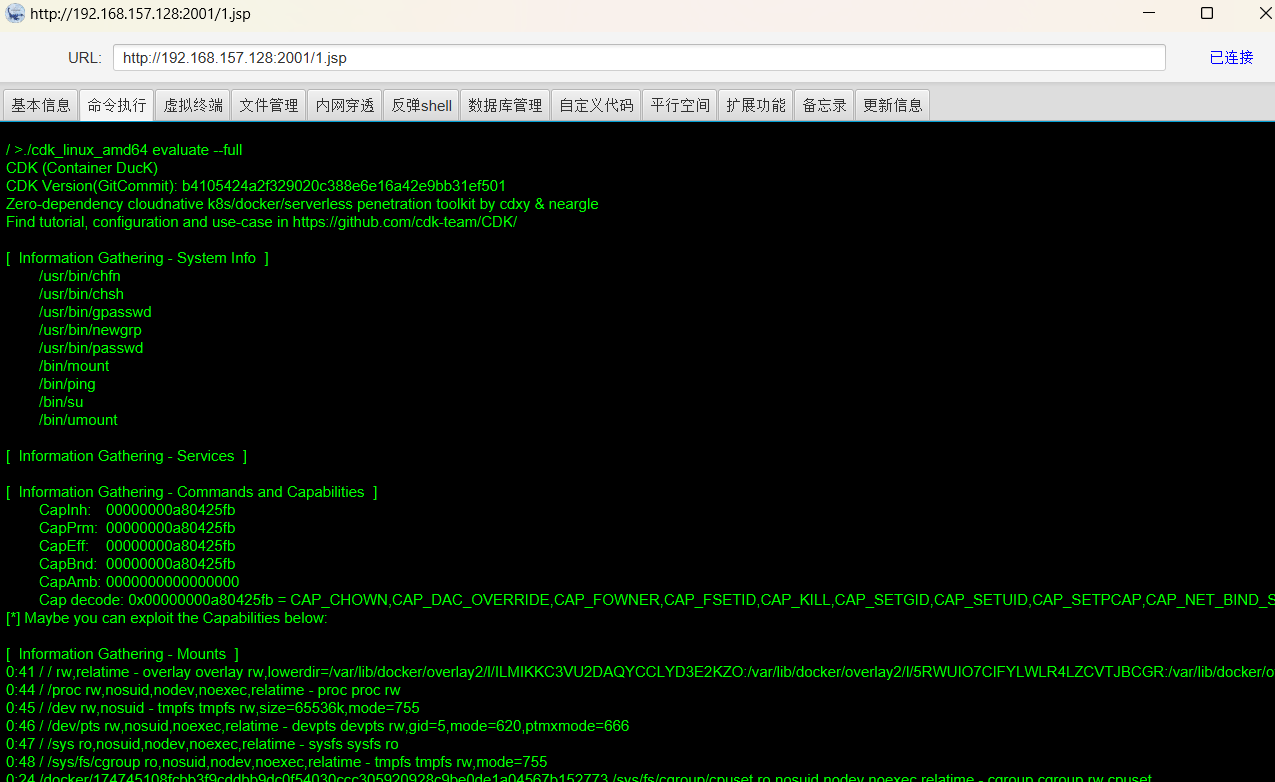Click the Zero-dependency cloudnative toolkit description line
The height and width of the screenshot is (782, 1275).
(302, 204)
